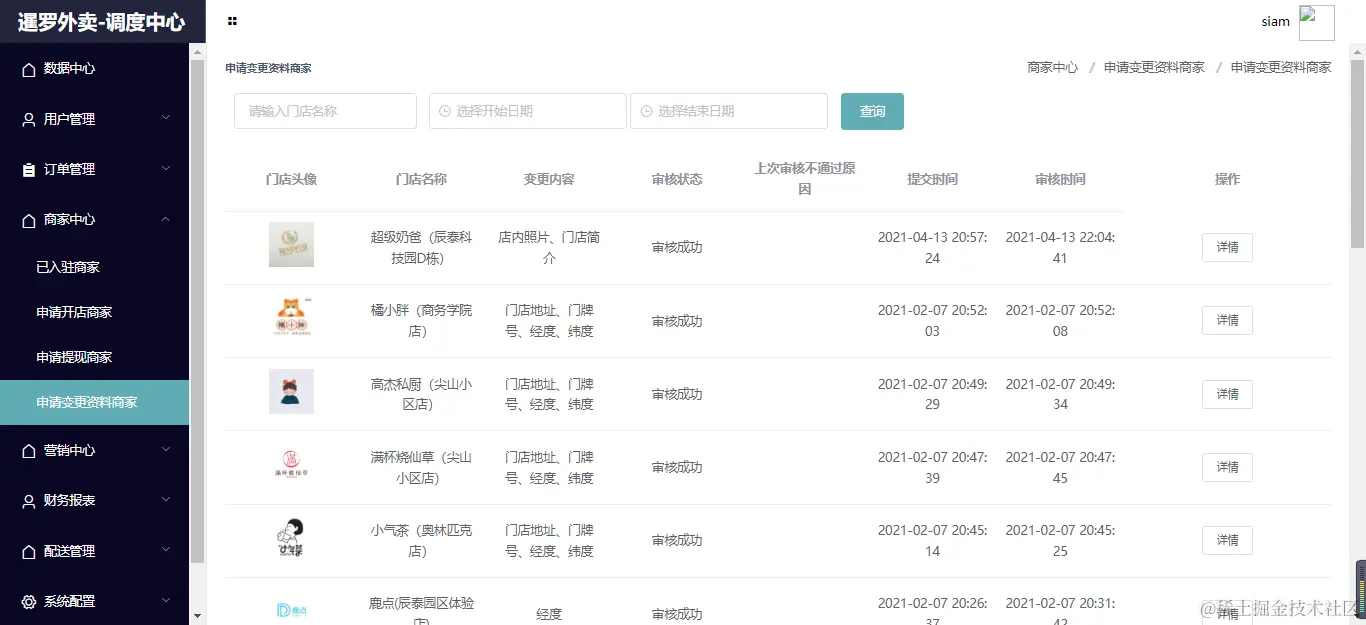Focus the 请输入门店名称 input field
Image resolution: width=1366 pixels, height=625 pixels.
point(325,111)
